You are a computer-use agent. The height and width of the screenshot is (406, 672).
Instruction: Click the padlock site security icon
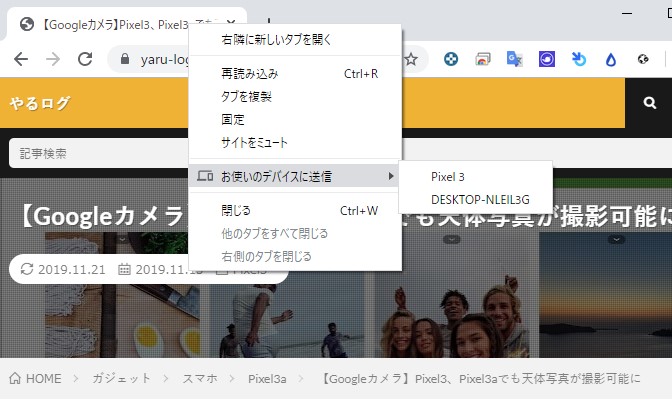pos(125,59)
